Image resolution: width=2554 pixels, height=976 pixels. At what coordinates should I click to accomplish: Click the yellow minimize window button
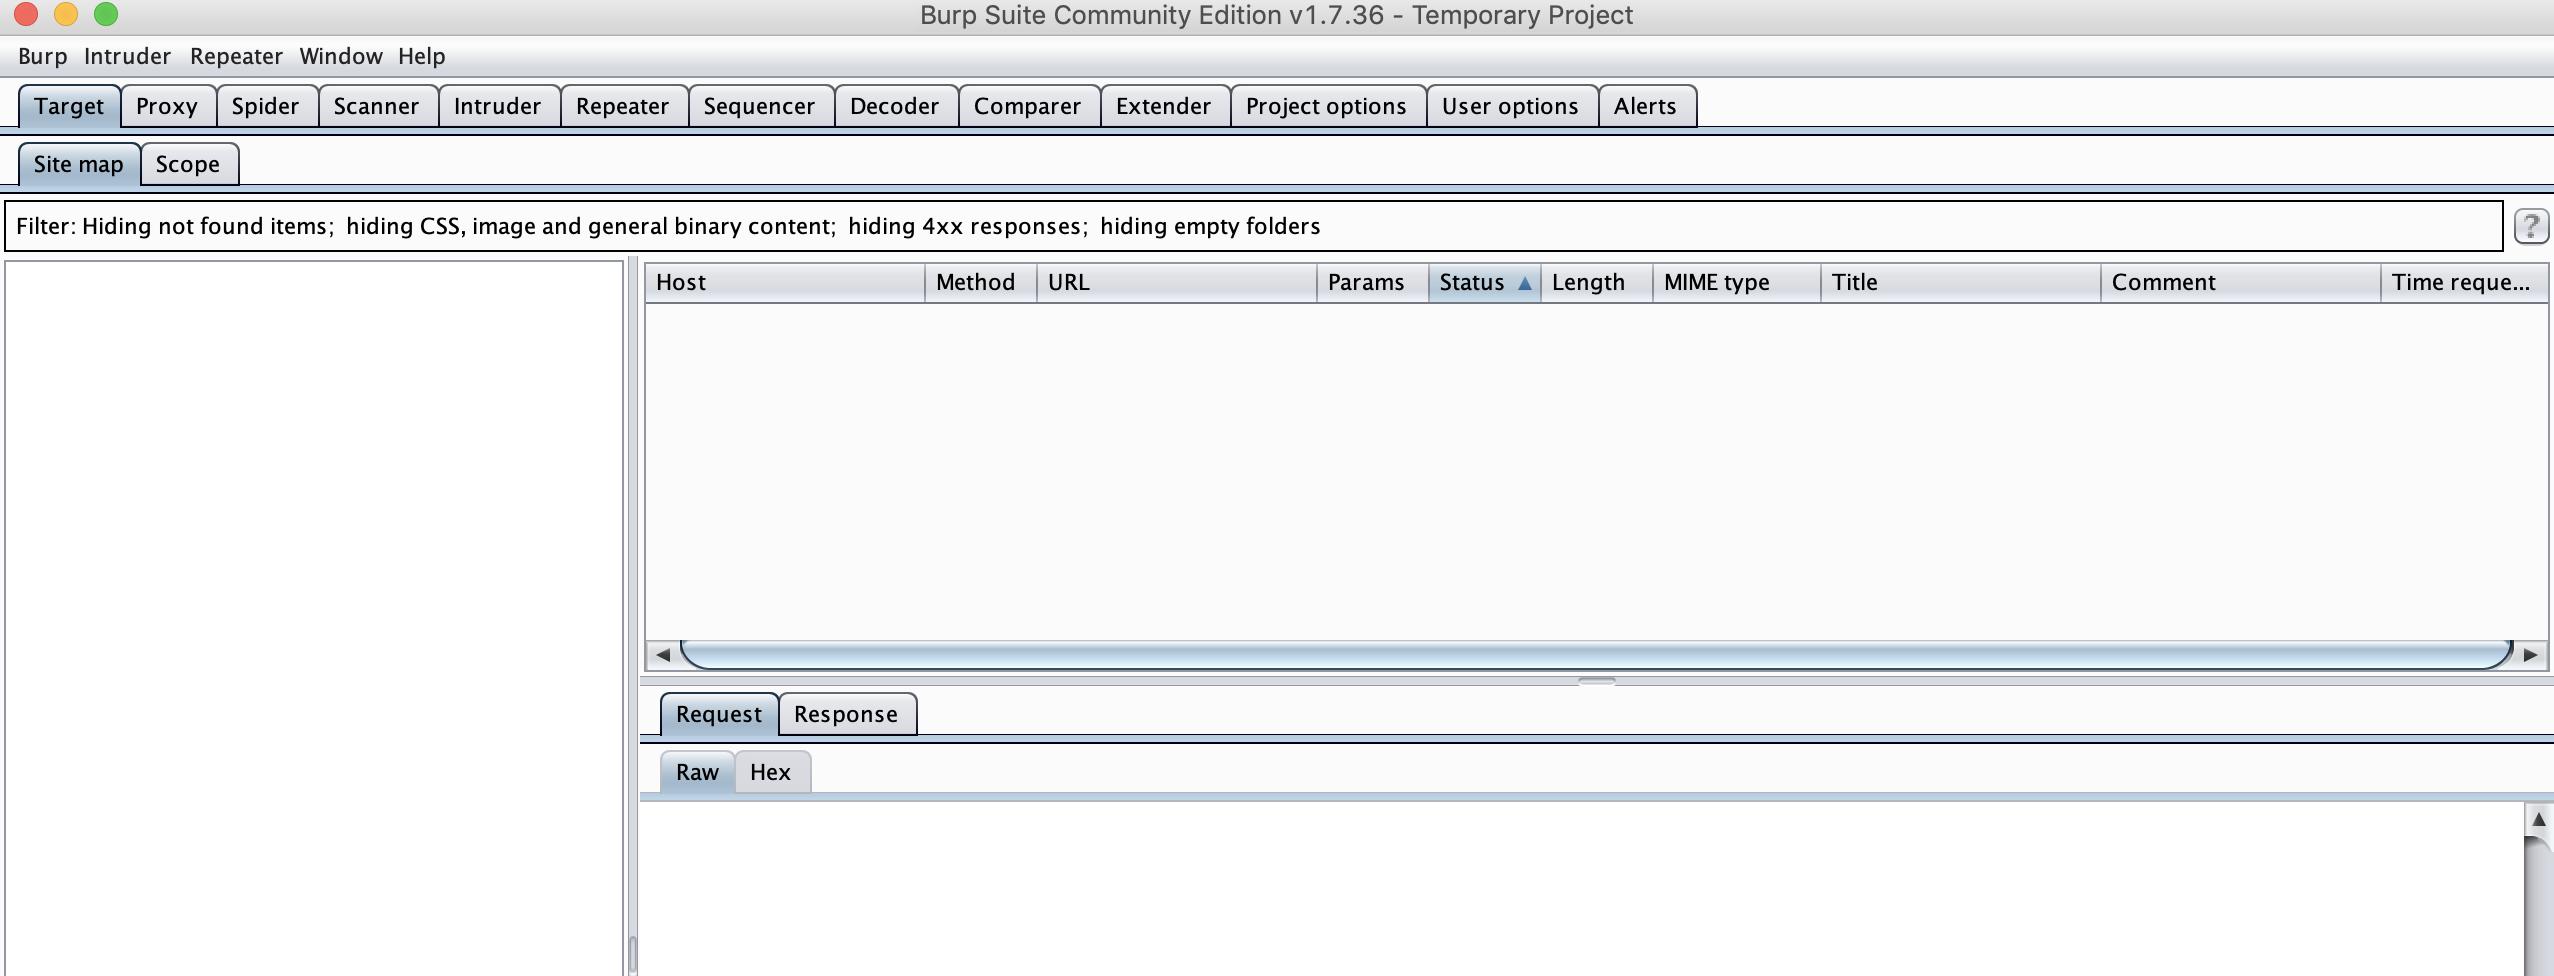[66, 14]
